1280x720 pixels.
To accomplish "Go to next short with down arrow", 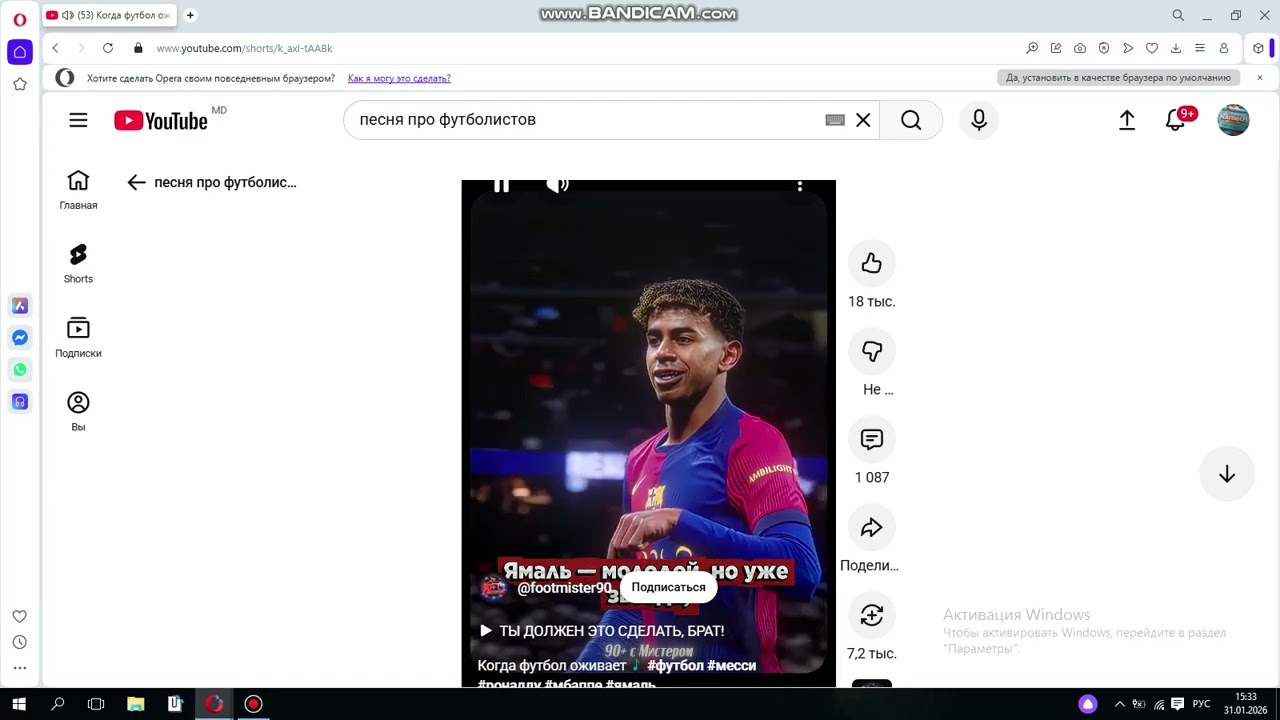I will (x=1227, y=474).
